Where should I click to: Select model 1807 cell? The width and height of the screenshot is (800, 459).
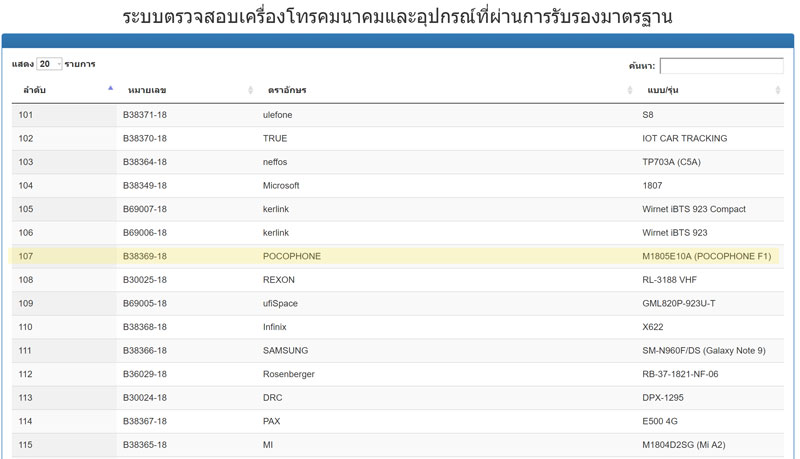tap(653, 185)
